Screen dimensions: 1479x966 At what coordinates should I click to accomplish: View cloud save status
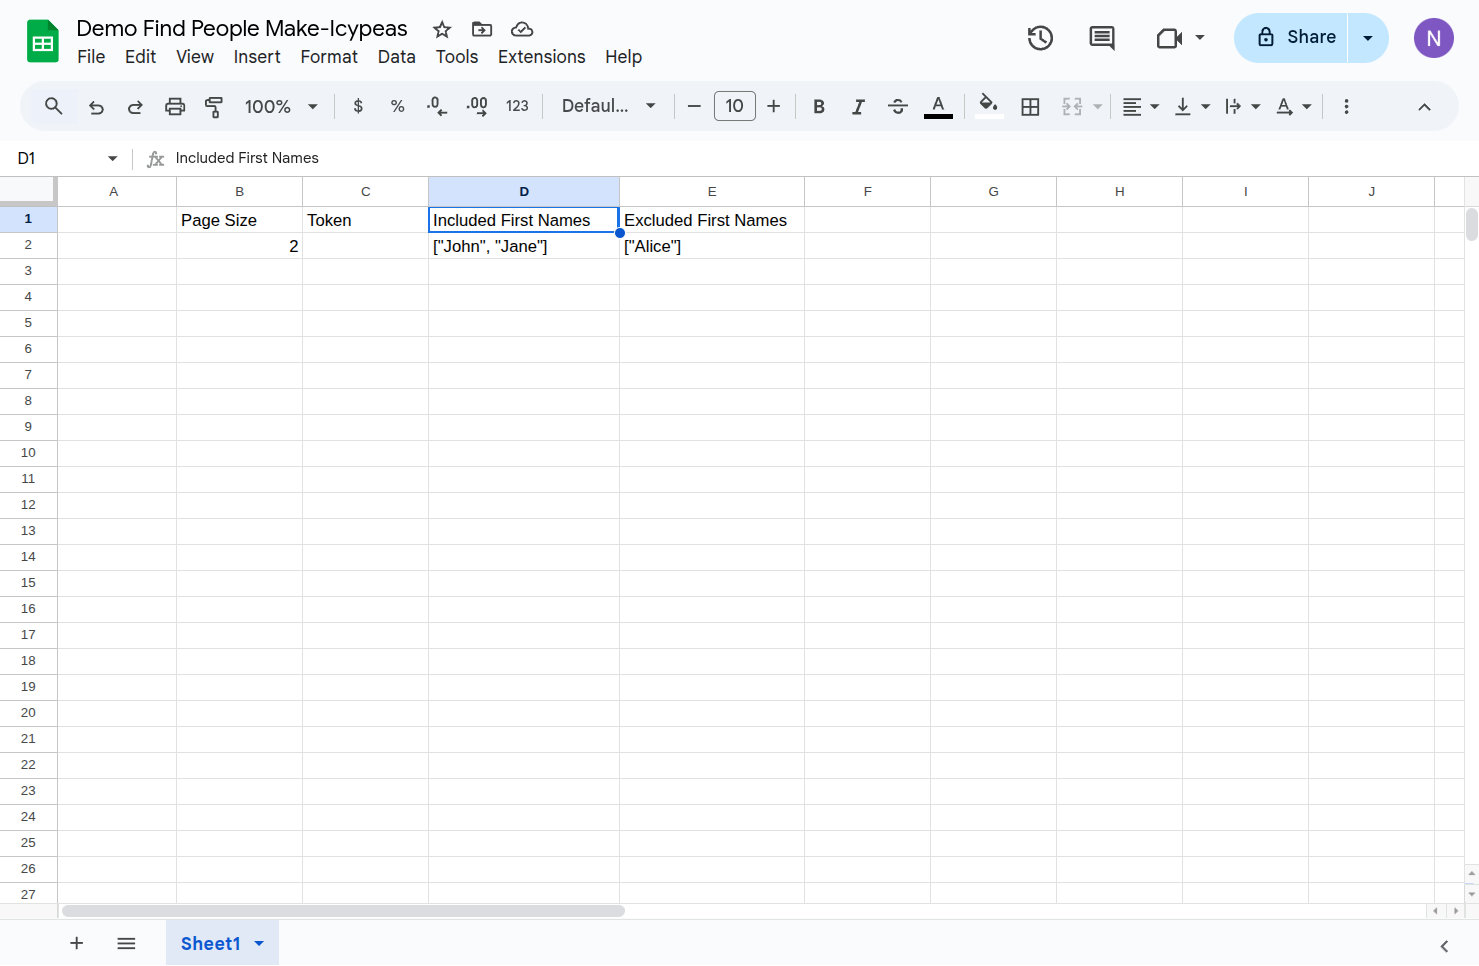[x=522, y=29]
